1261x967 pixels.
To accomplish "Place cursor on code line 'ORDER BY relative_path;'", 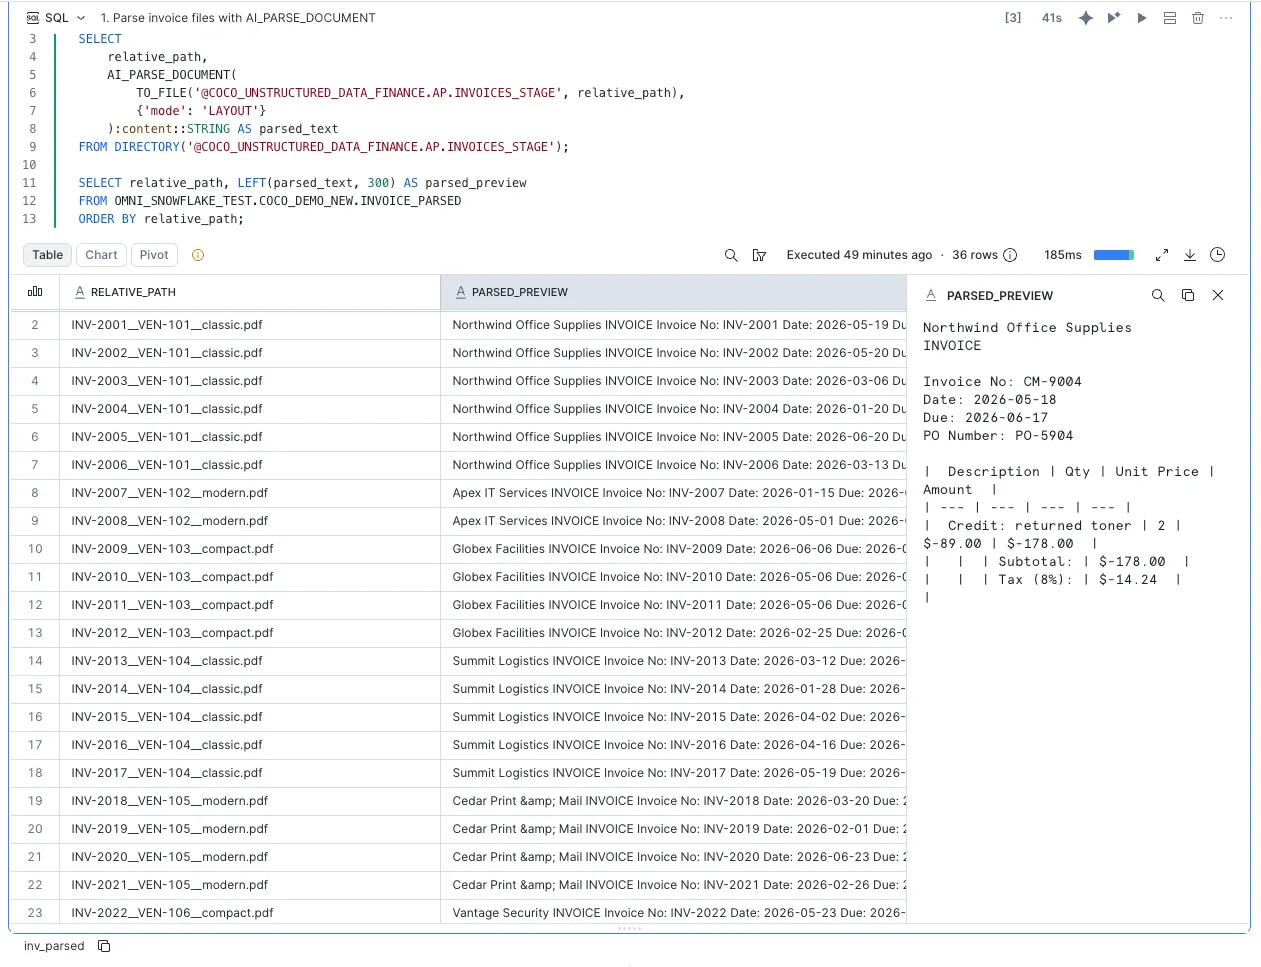I will (161, 219).
